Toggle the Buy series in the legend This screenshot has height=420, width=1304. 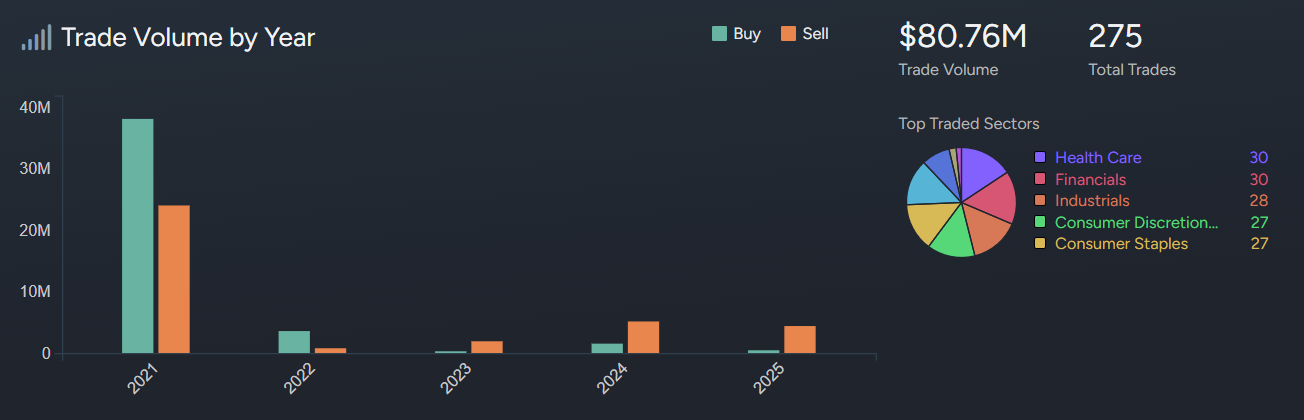pyautogui.click(x=736, y=34)
